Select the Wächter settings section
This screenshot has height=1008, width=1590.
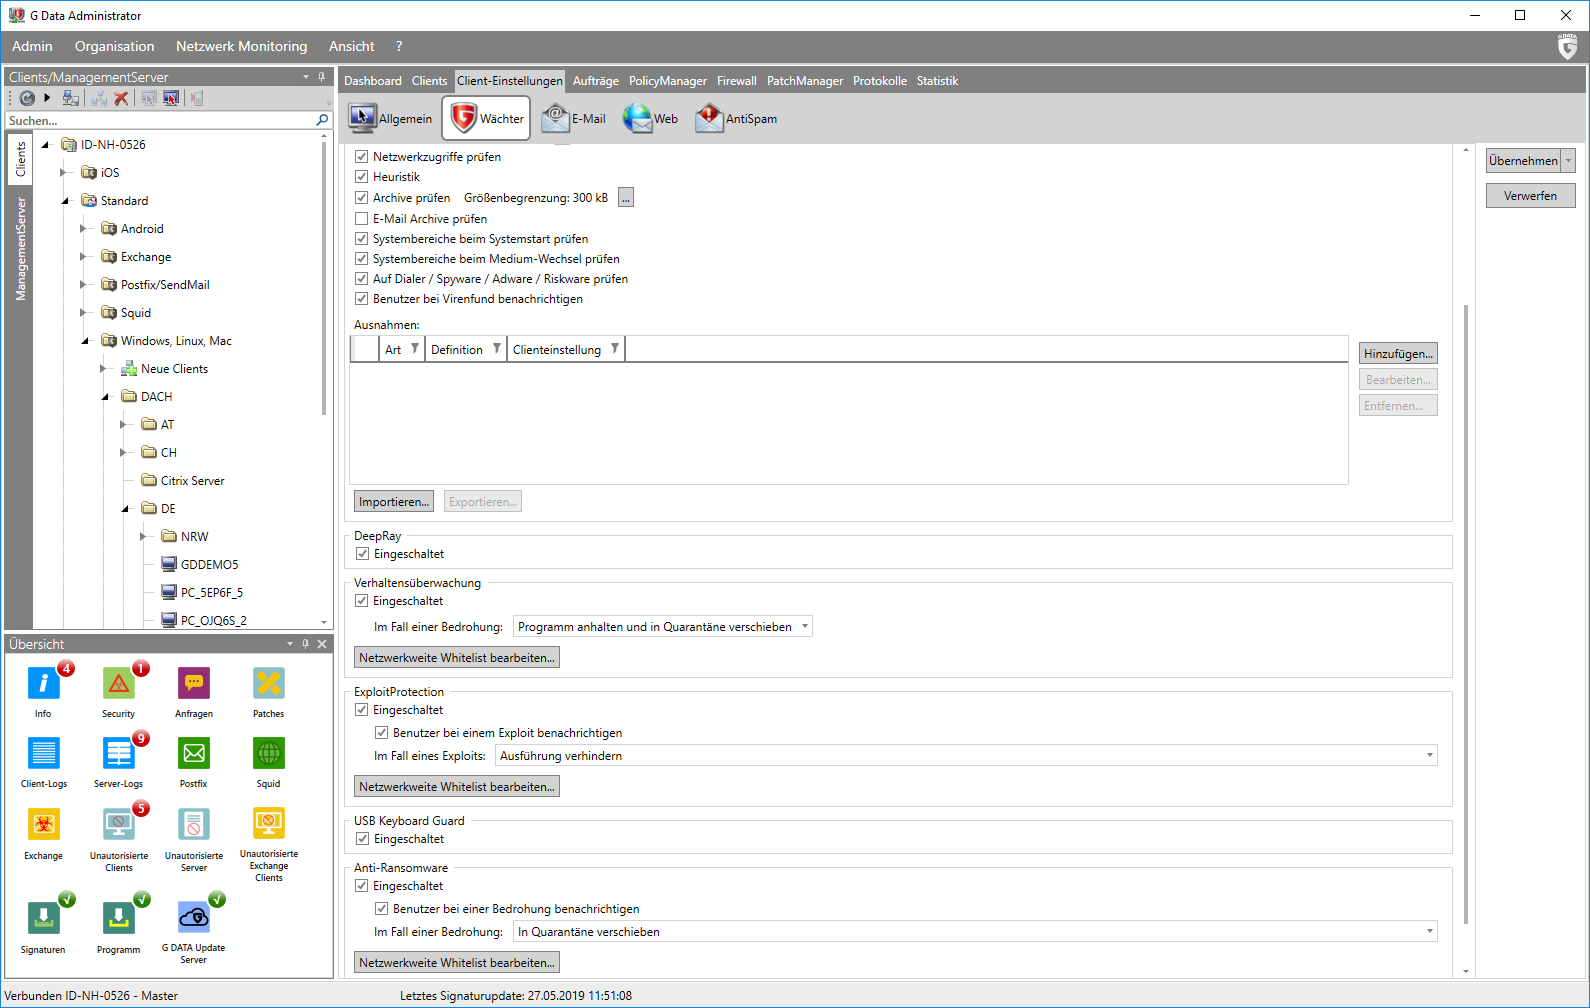(486, 118)
